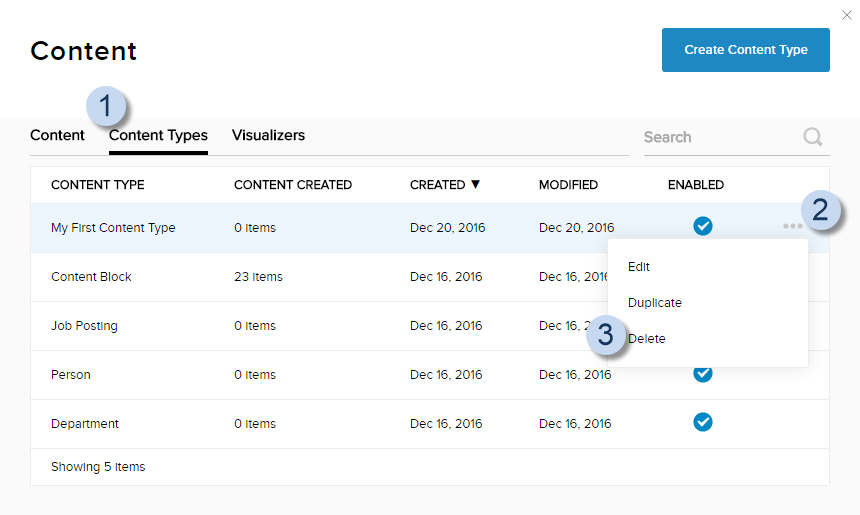860x515 pixels.
Task: Choose Delete from the context menu
Action: point(647,339)
